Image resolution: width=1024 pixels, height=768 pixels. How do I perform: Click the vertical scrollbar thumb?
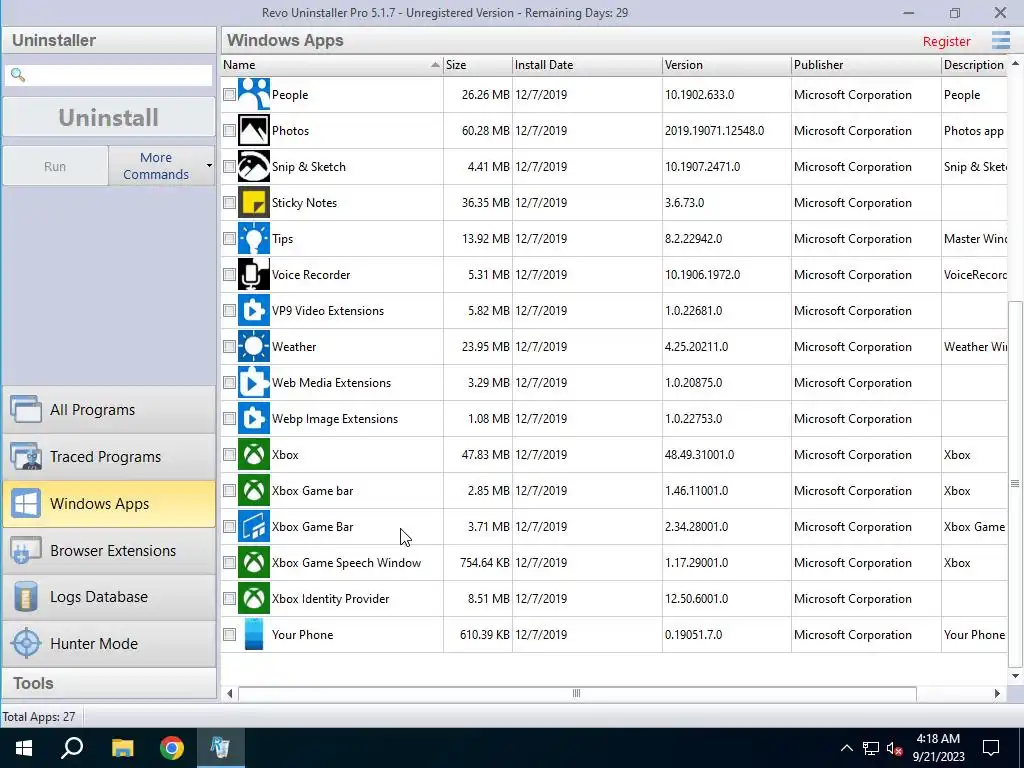[x=1015, y=483]
